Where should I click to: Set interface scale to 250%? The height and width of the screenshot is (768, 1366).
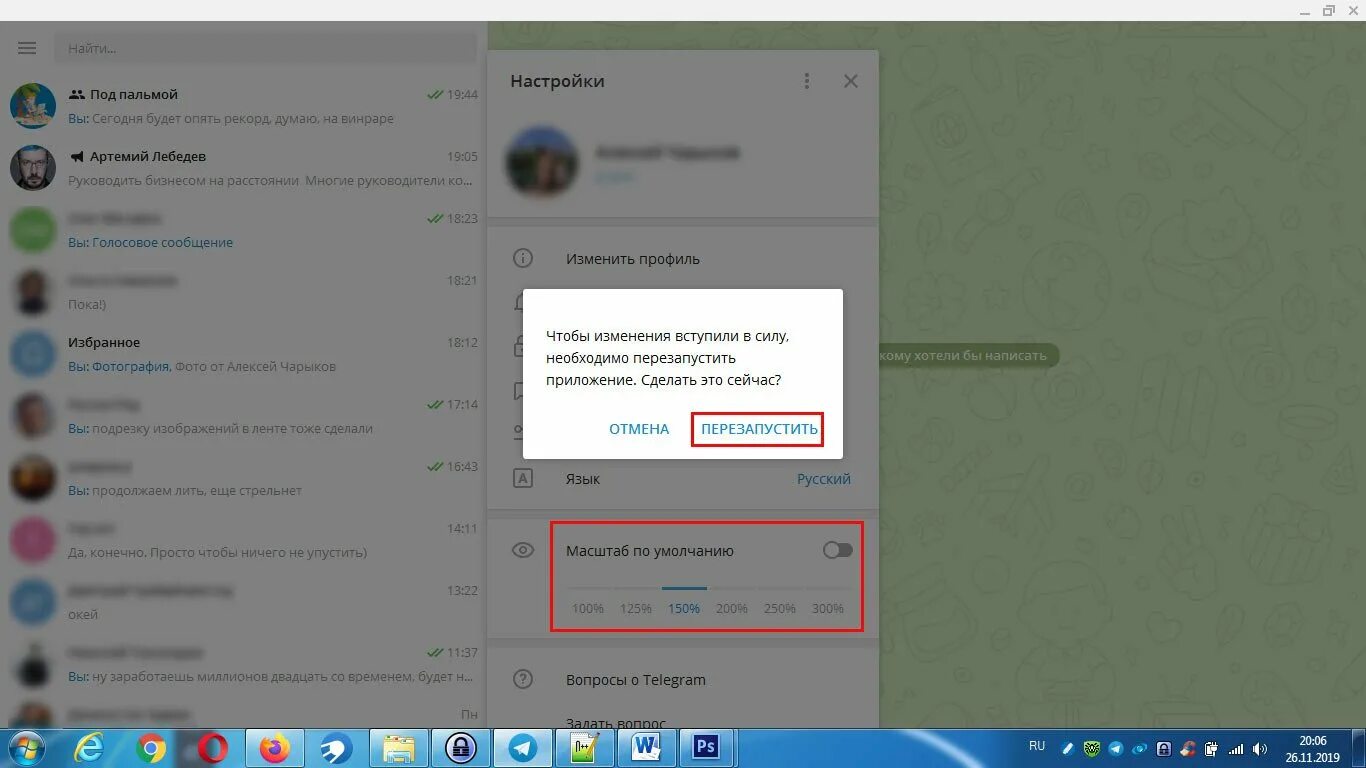780,608
